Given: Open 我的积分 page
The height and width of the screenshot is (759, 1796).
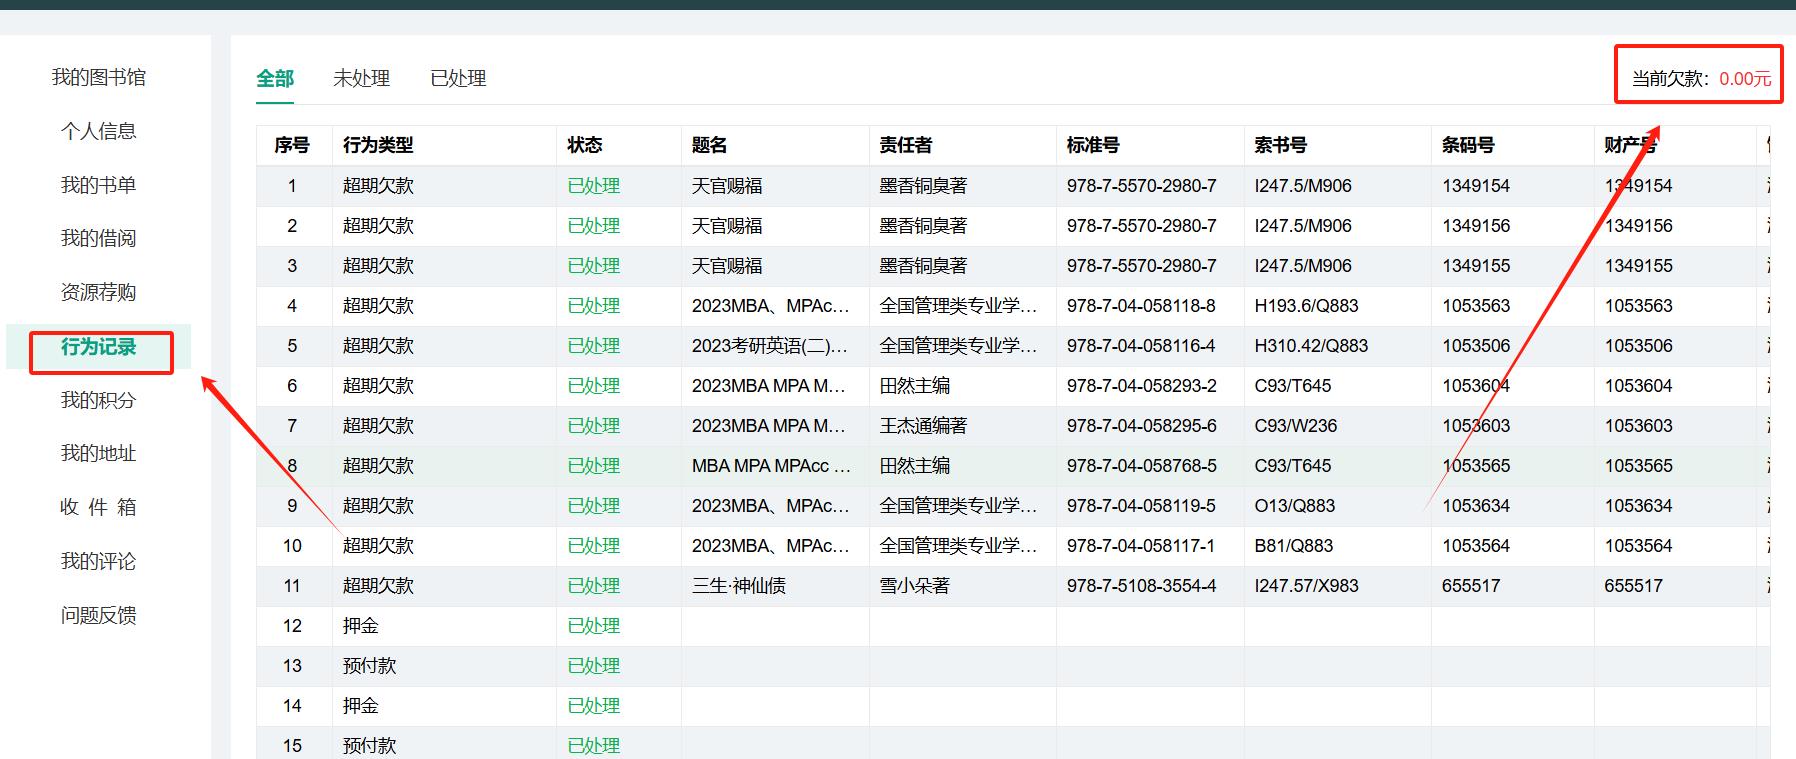Looking at the screenshot, I should click(98, 400).
